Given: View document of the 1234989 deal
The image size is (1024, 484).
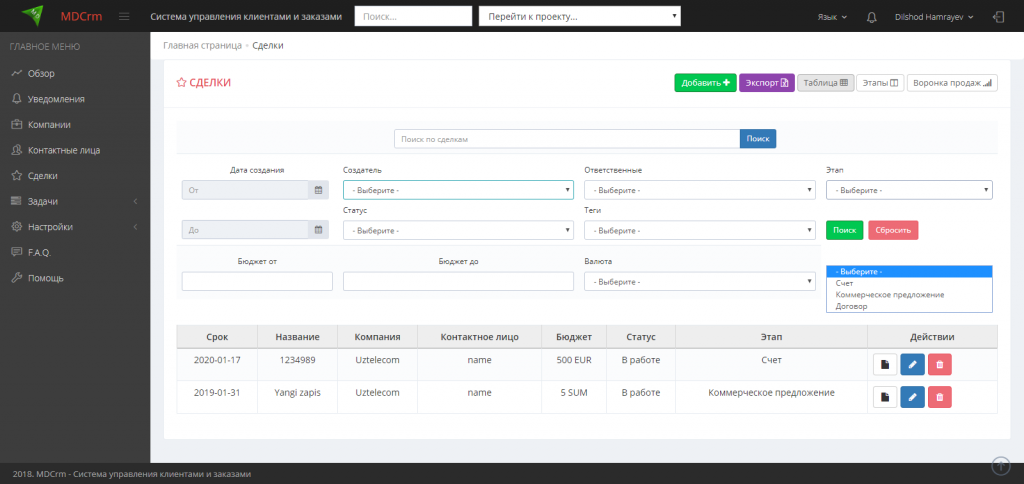Looking at the screenshot, I should [x=885, y=365].
